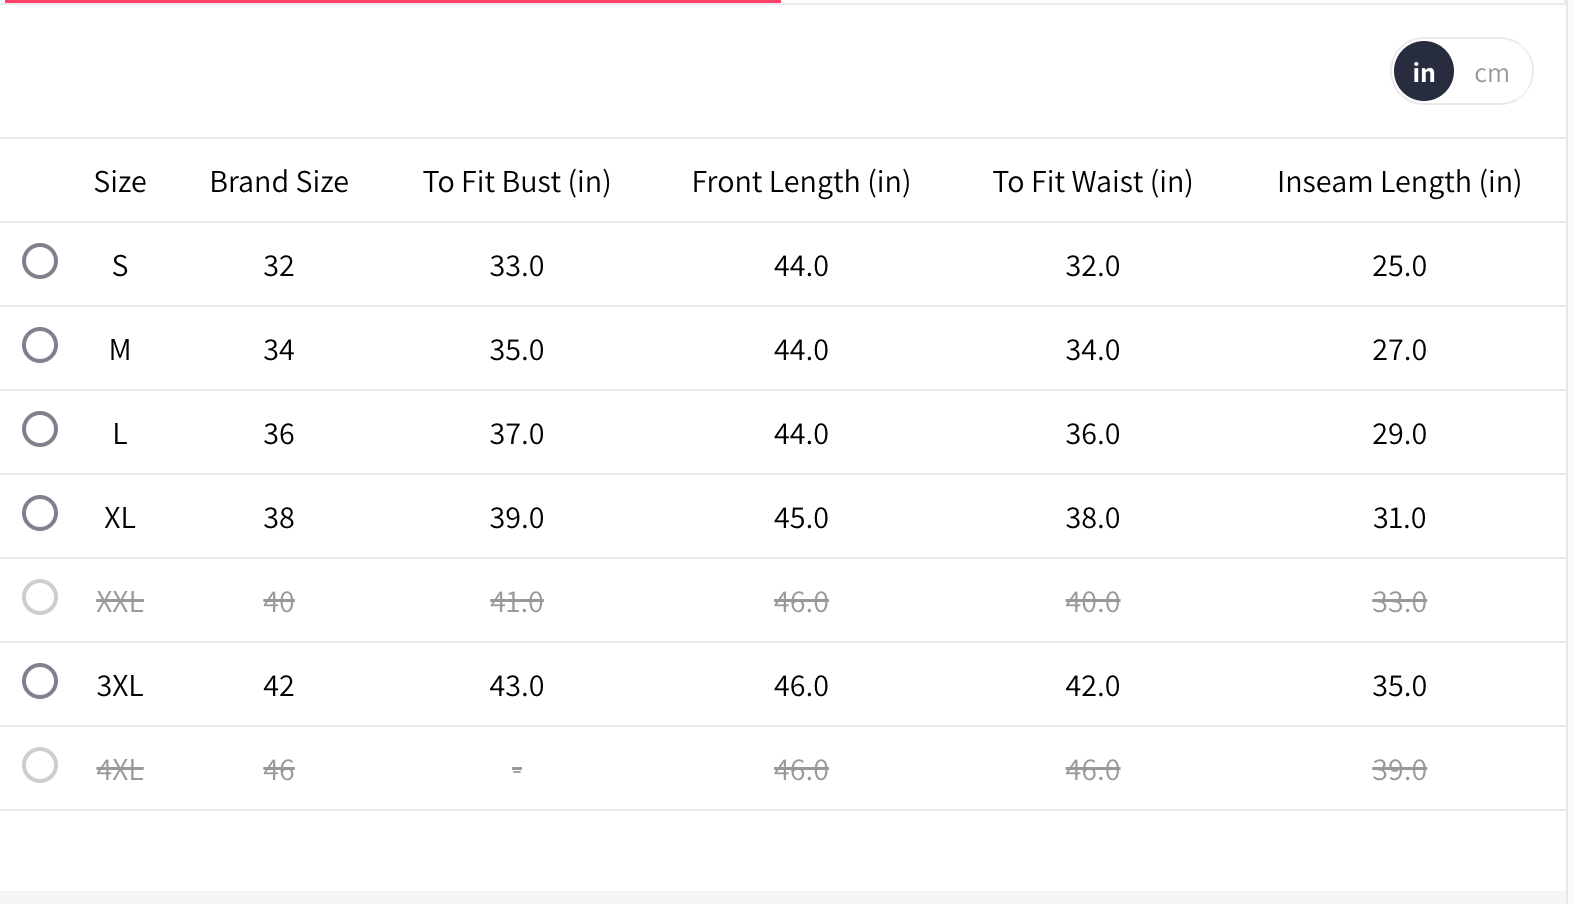The height and width of the screenshot is (904, 1574).
Task: Pick the size L radio option
Action: [40, 429]
